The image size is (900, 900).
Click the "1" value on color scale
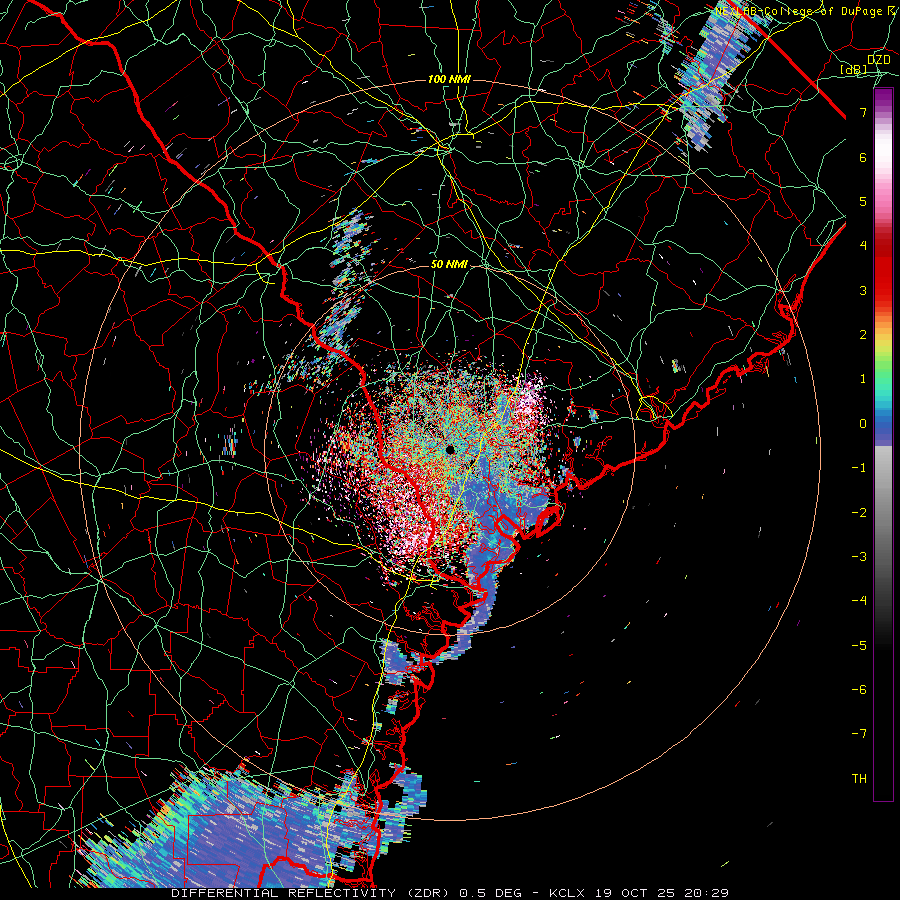[863, 379]
